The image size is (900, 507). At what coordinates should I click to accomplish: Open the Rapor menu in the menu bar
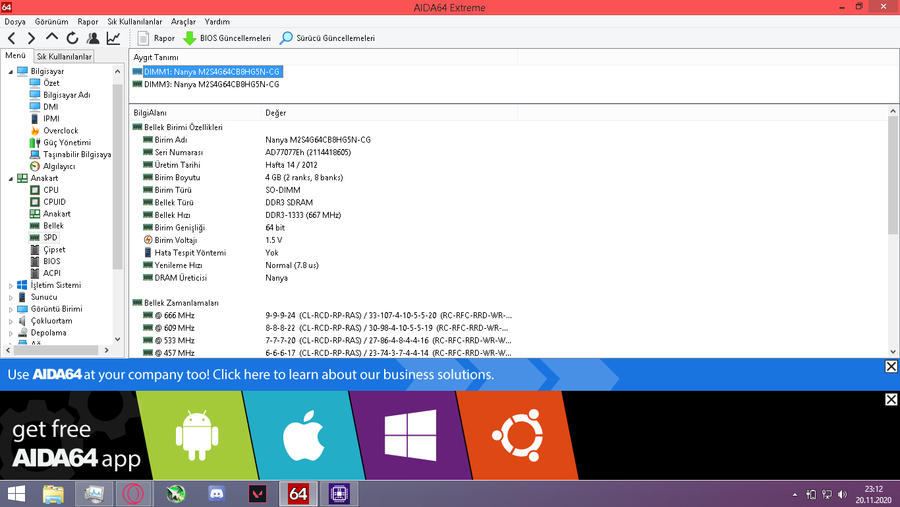[88, 22]
